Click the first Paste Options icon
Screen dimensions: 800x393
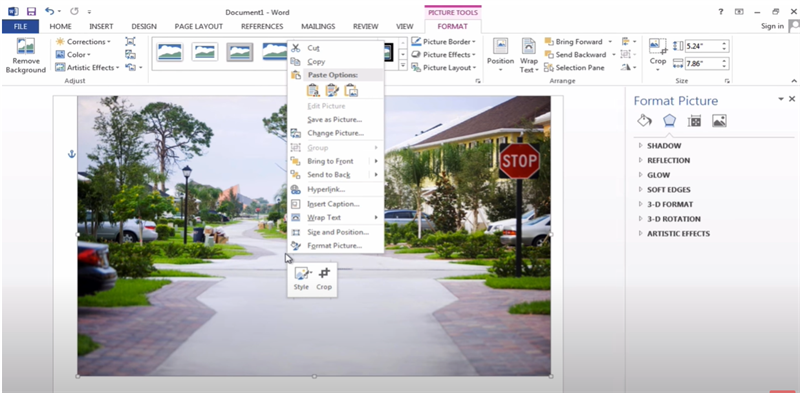point(313,90)
